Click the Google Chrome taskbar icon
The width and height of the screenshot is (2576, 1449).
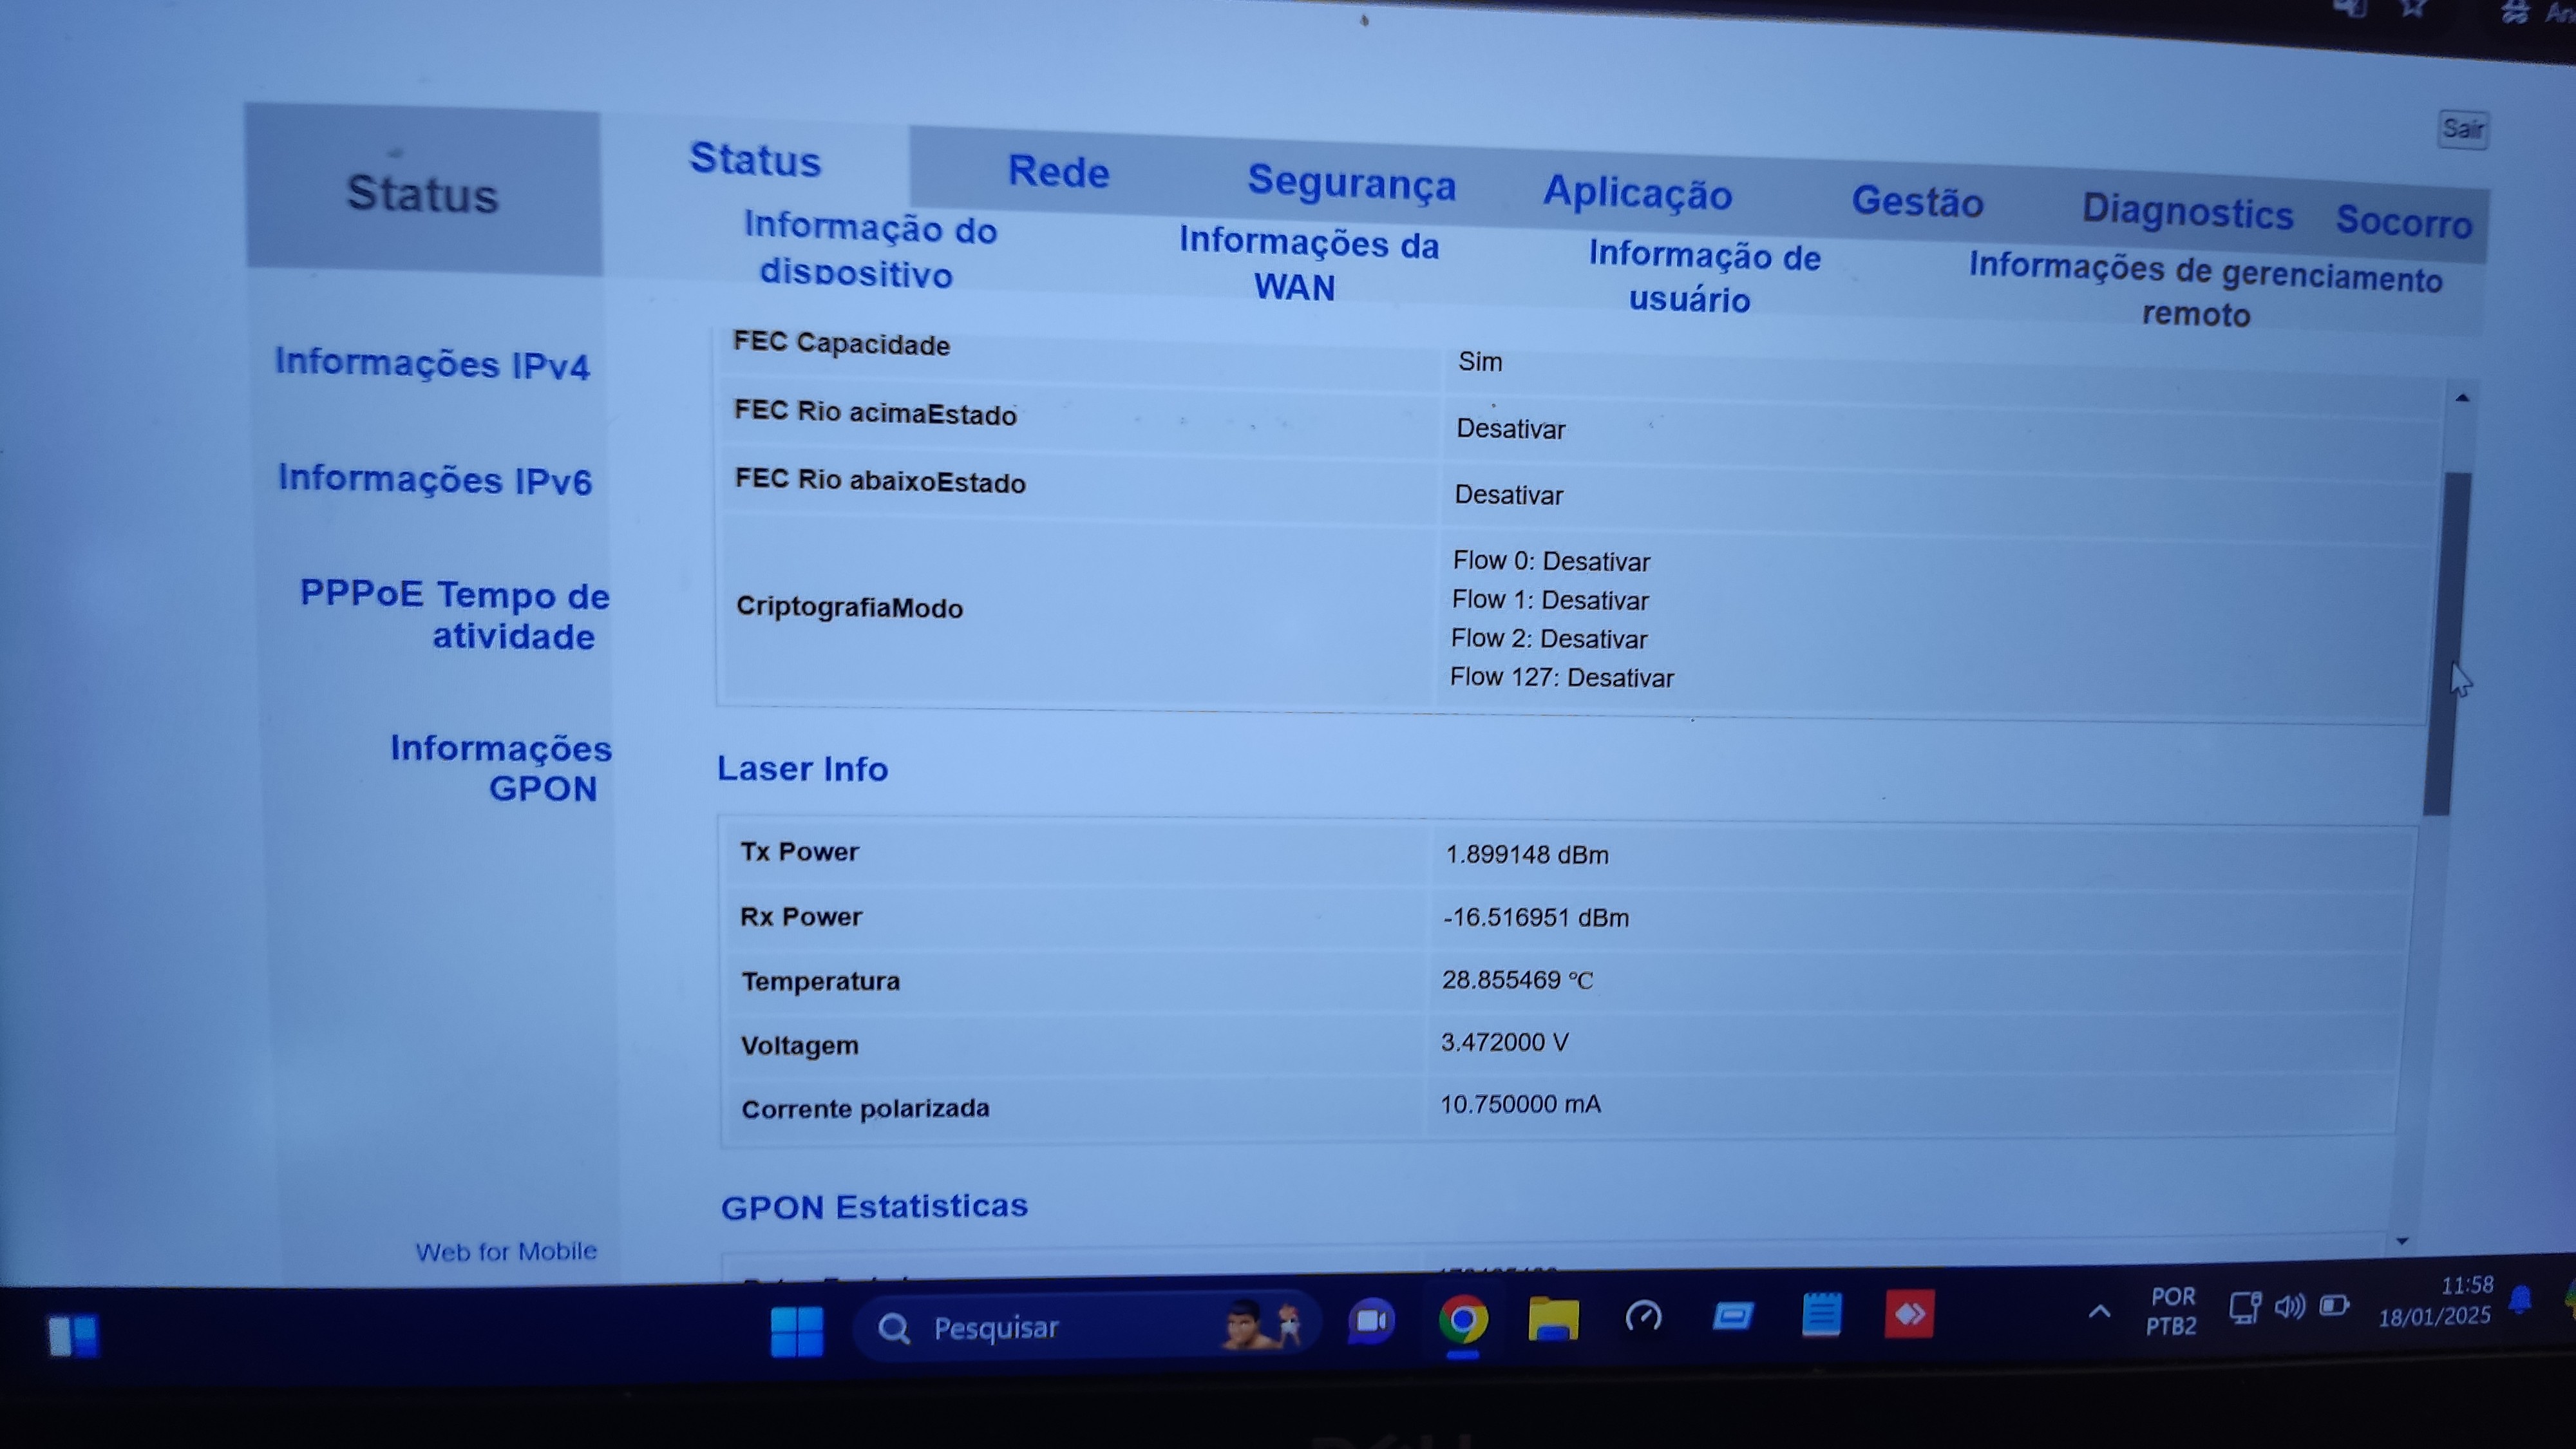(1463, 1321)
